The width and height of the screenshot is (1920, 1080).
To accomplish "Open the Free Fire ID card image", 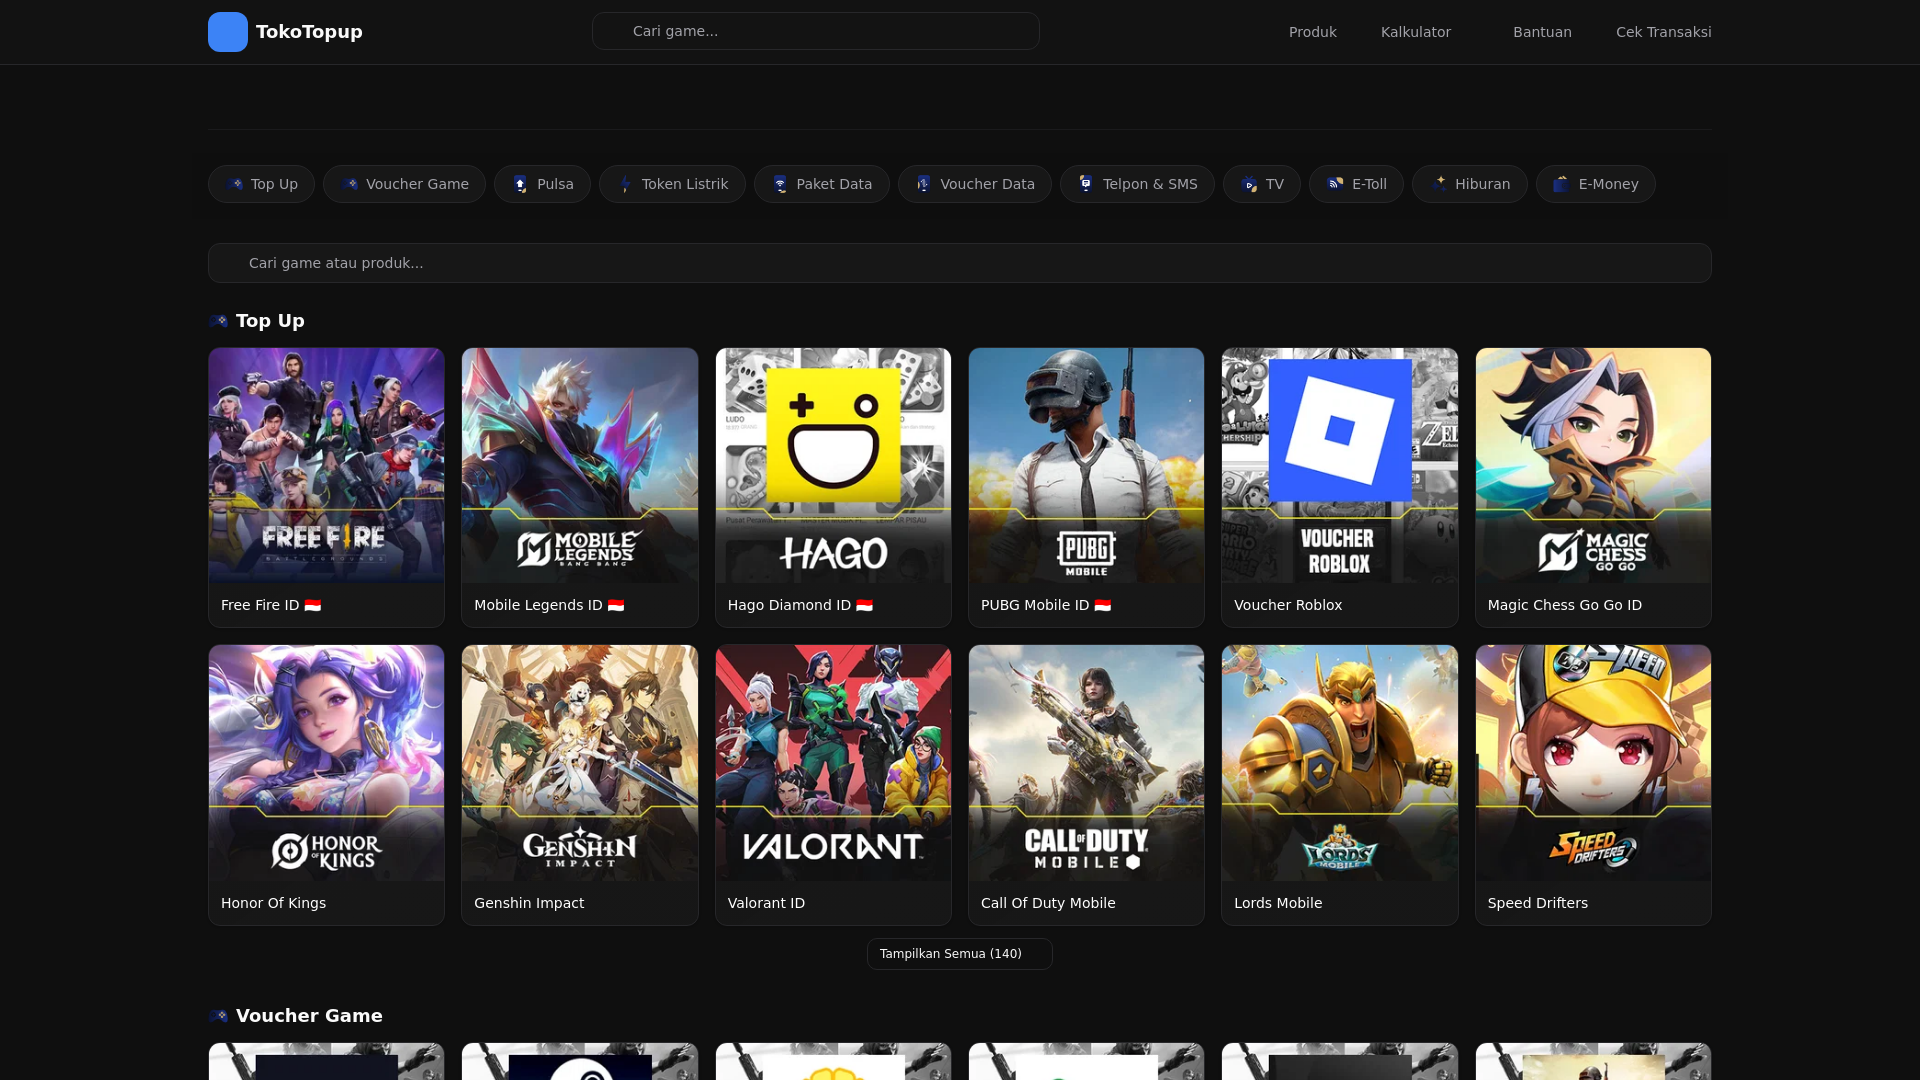I will pyautogui.click(x=326, y=465).
